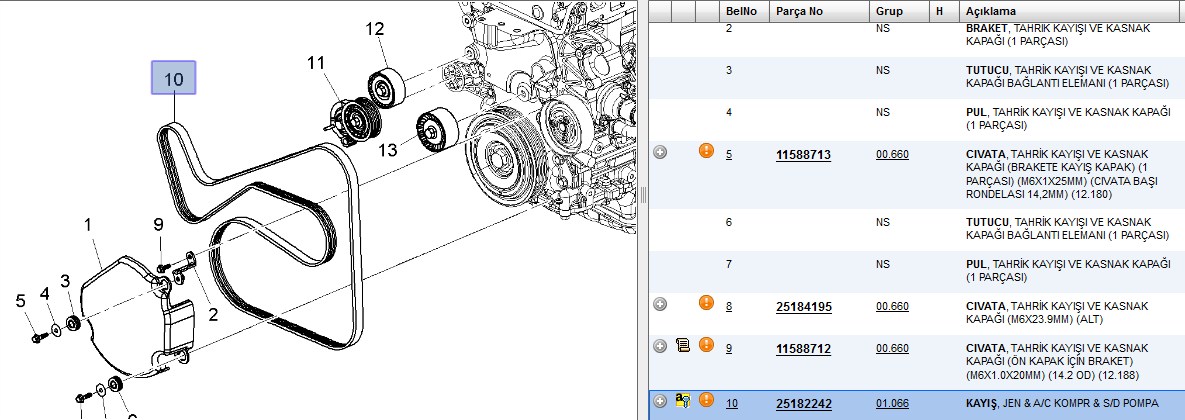Open group link 01.066
This screenshot has width=1185, height=420.
click(x=893, y=403)
